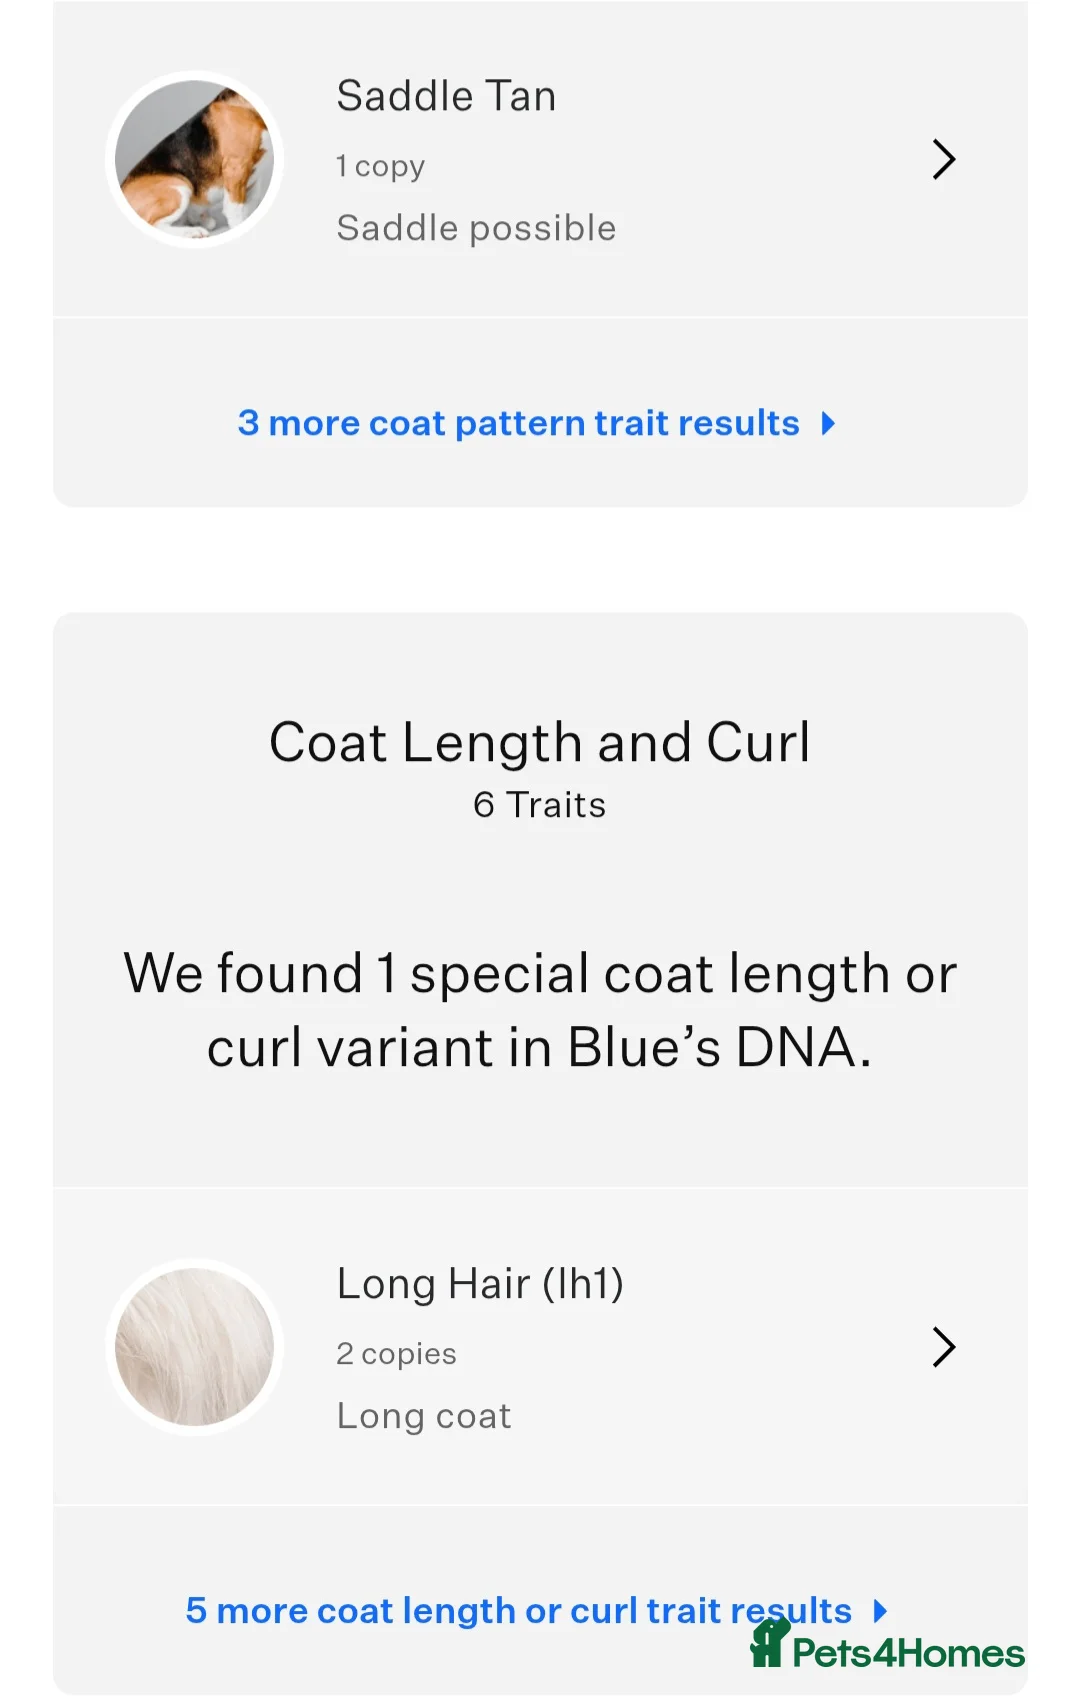
Task: Open the Long Hair fur thumbnail
Action: [x=194, y=1347]
